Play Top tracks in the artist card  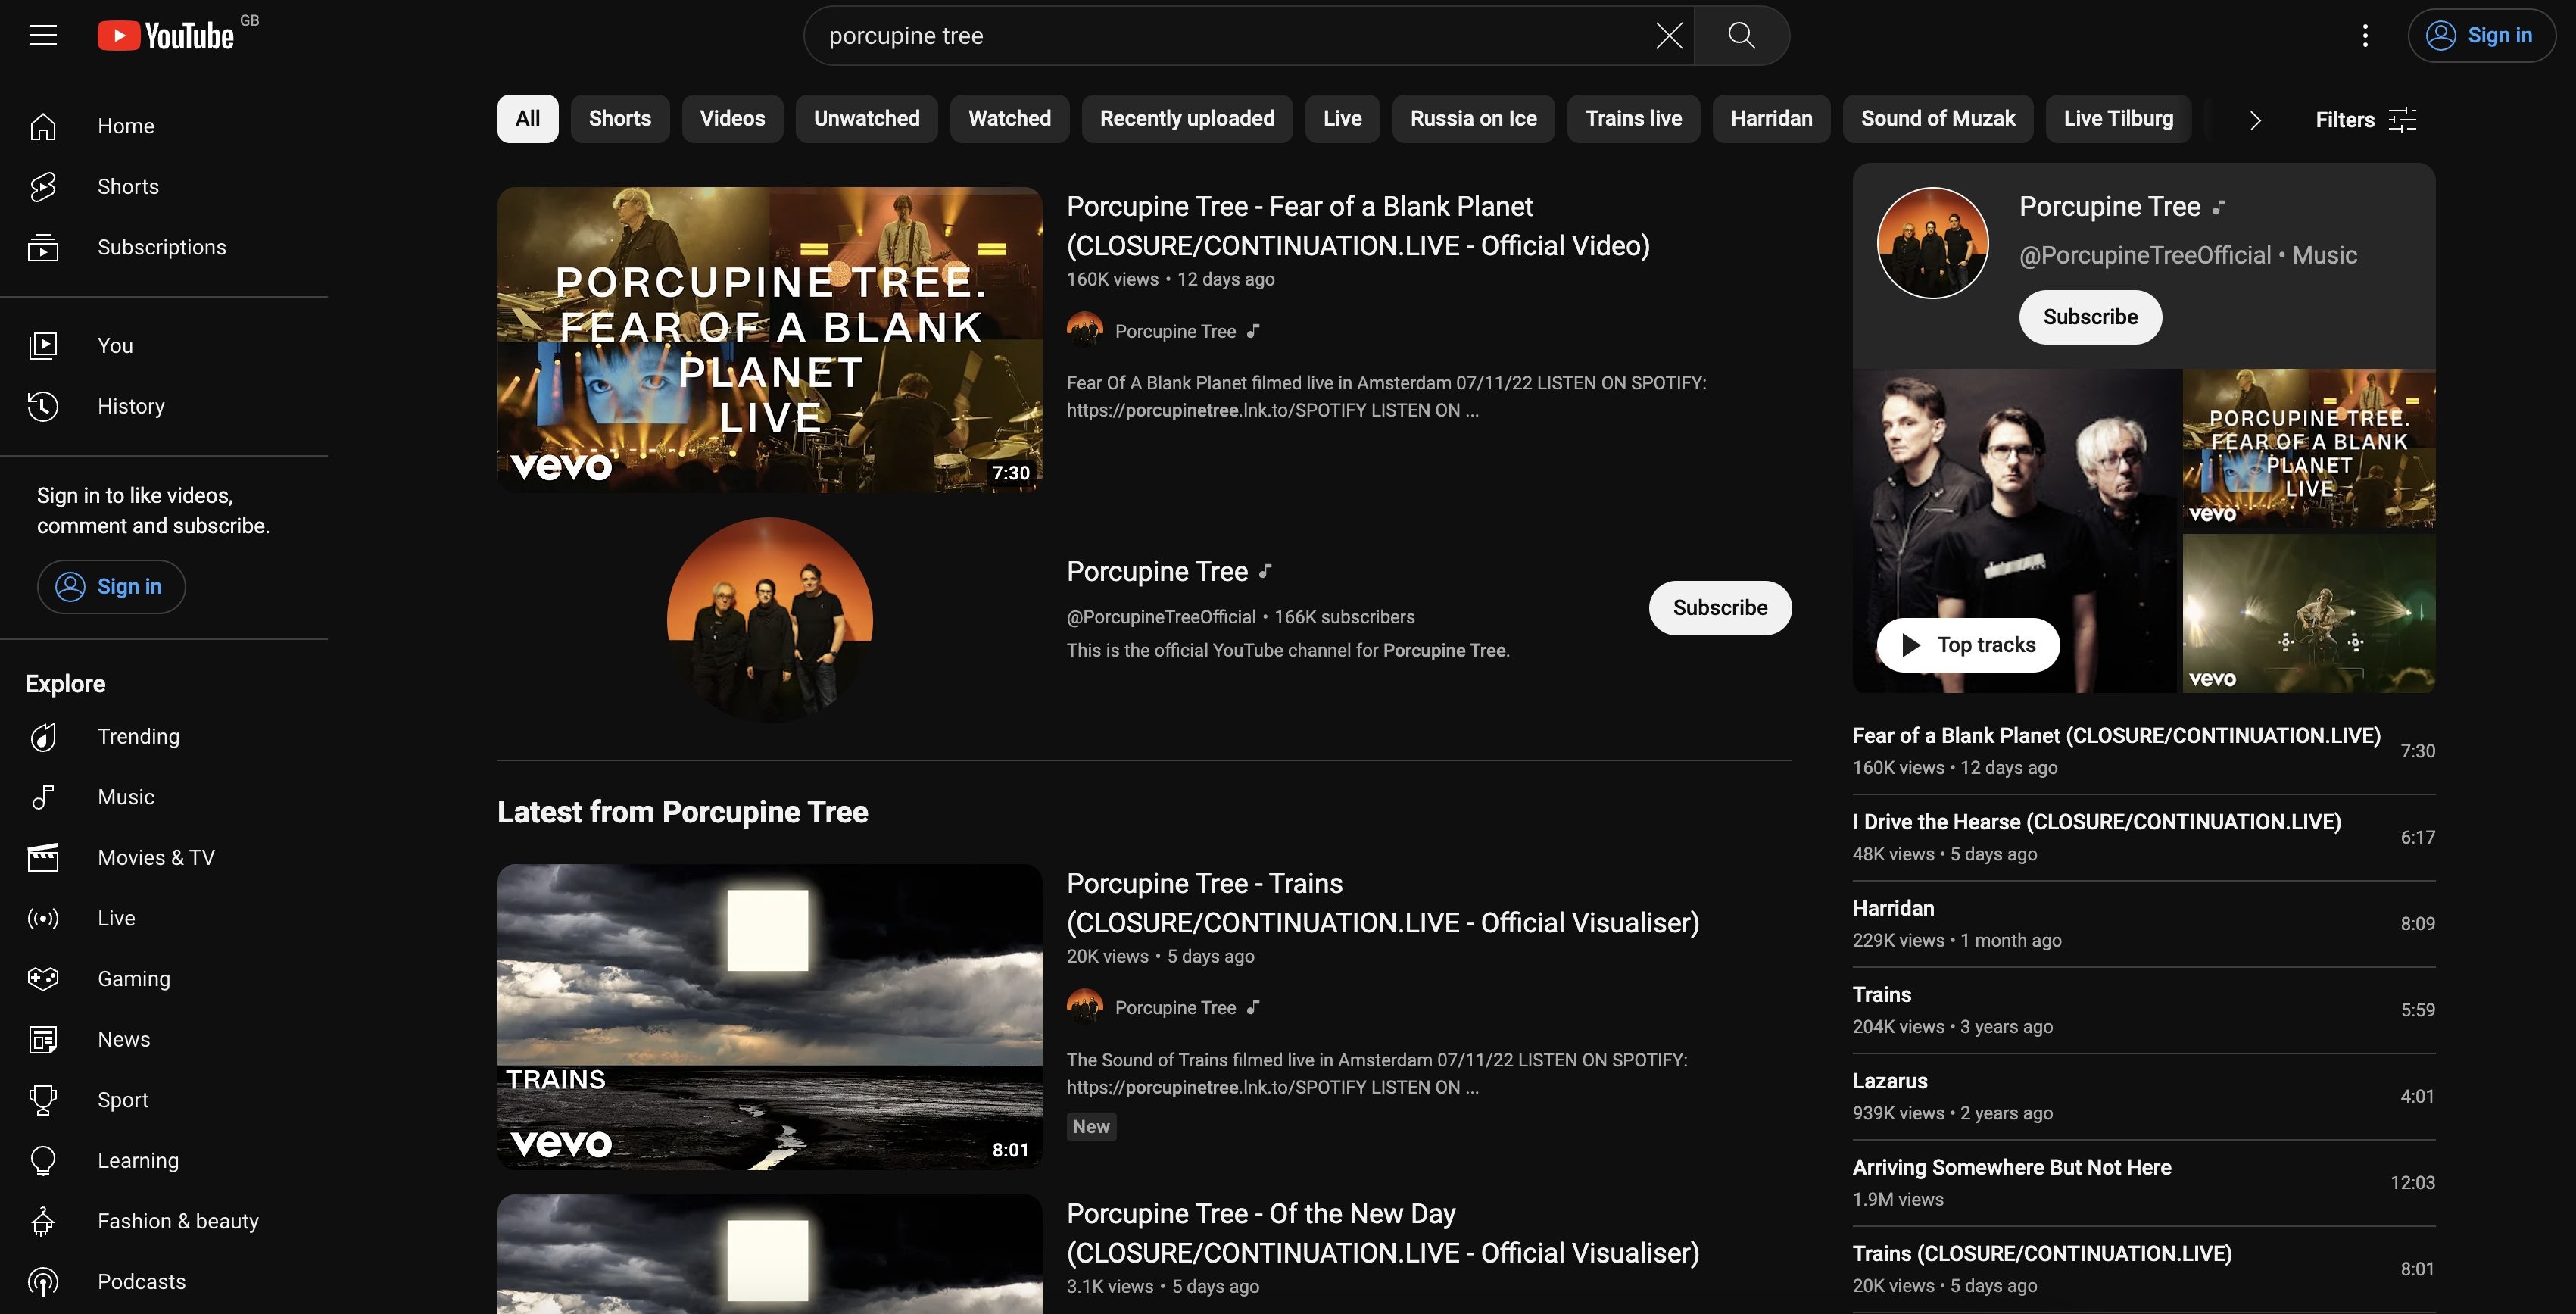1967,645
